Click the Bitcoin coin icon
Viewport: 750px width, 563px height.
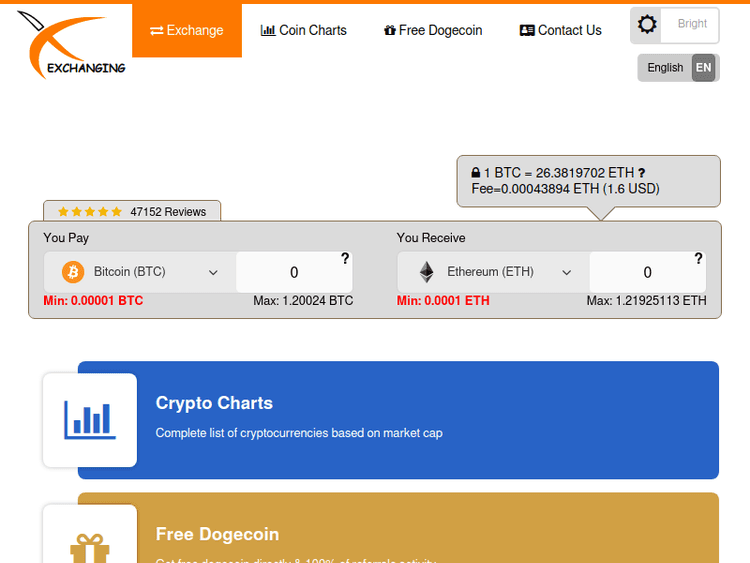coord(73,272)
